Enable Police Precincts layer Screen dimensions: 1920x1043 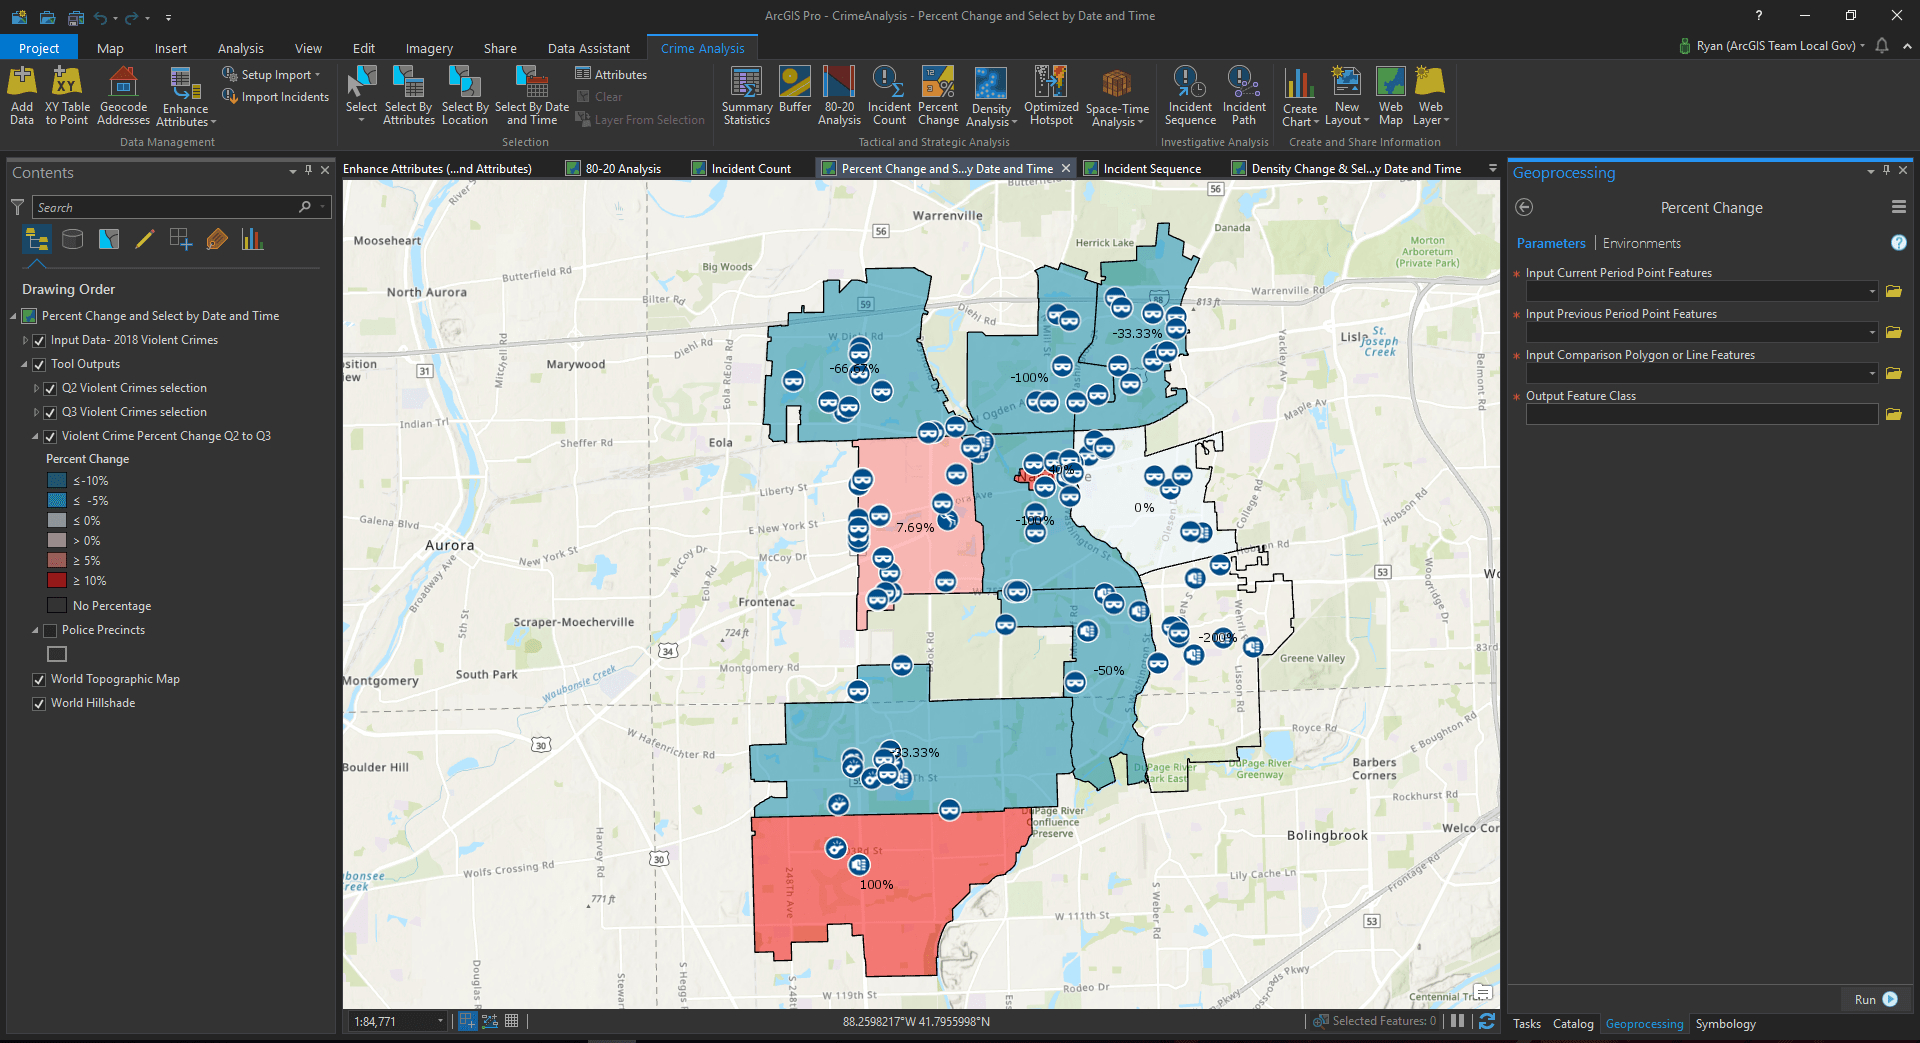50,630
